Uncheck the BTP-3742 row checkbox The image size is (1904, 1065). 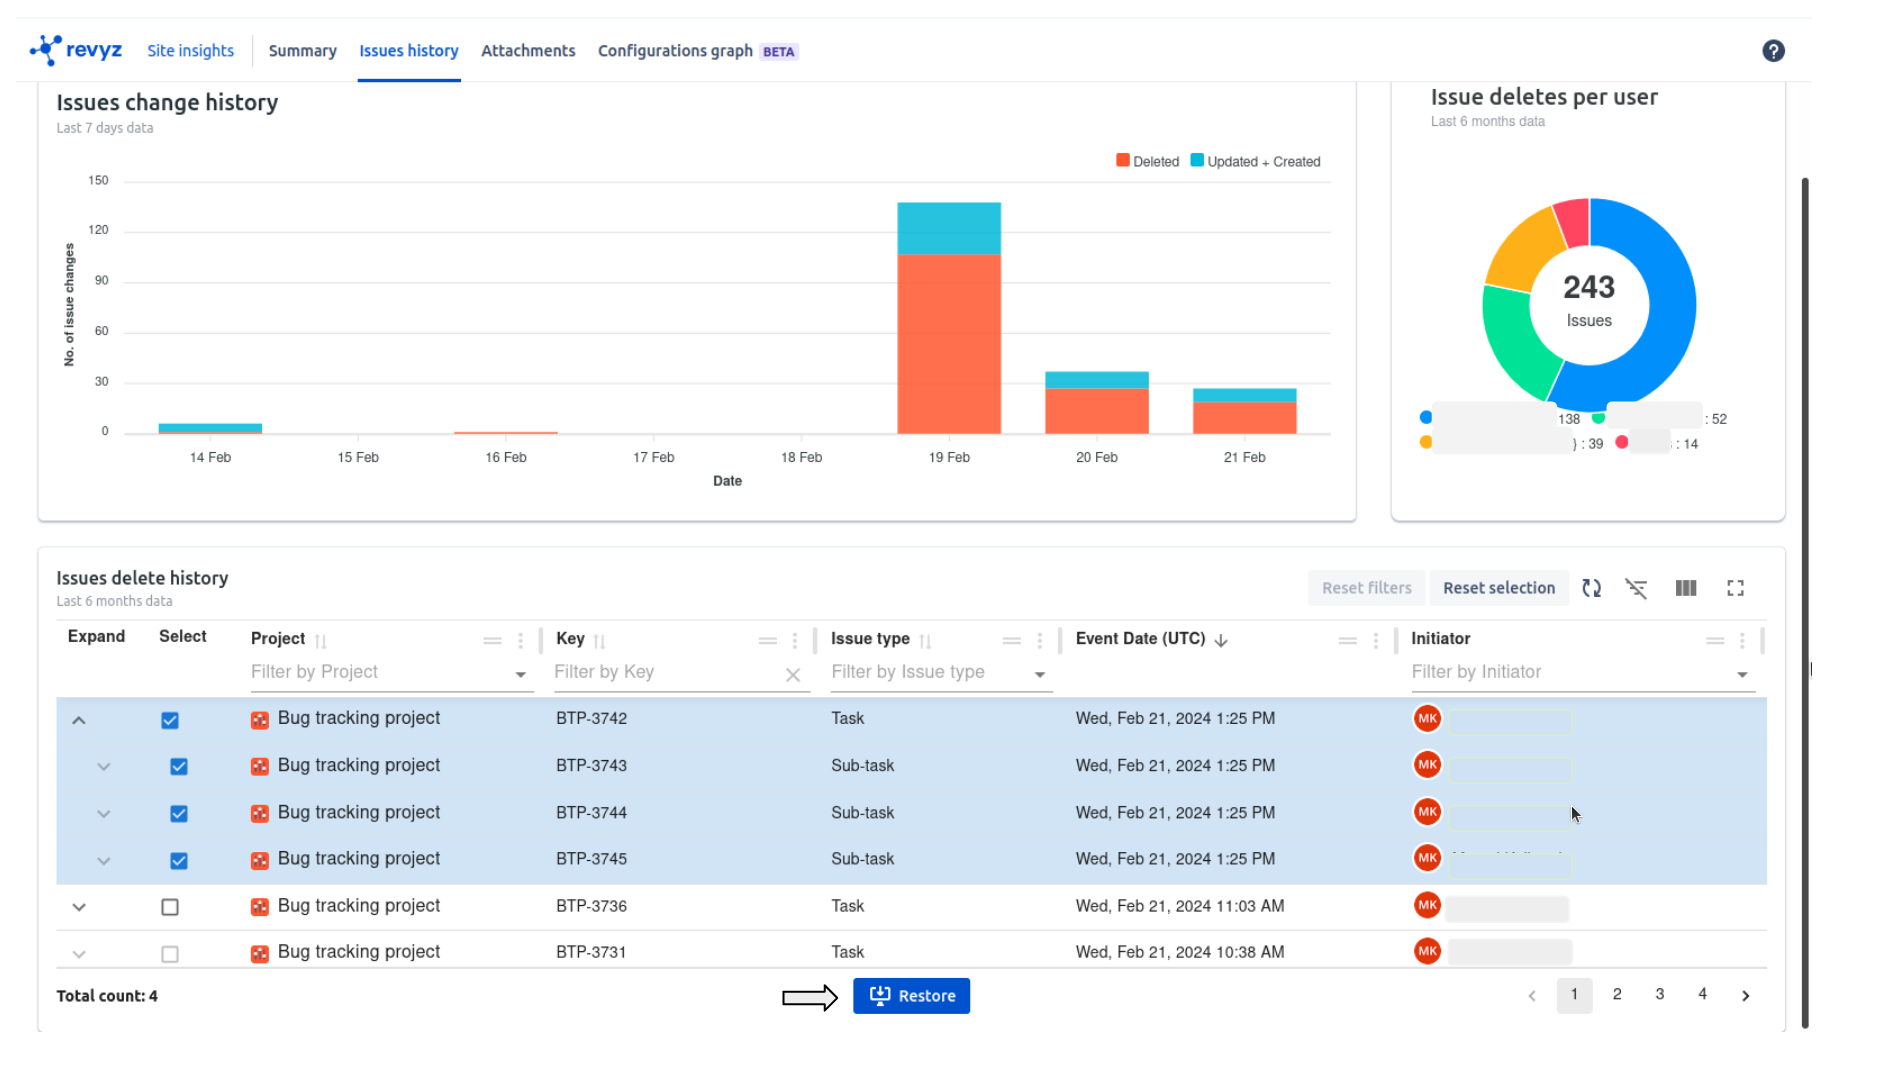170,720
